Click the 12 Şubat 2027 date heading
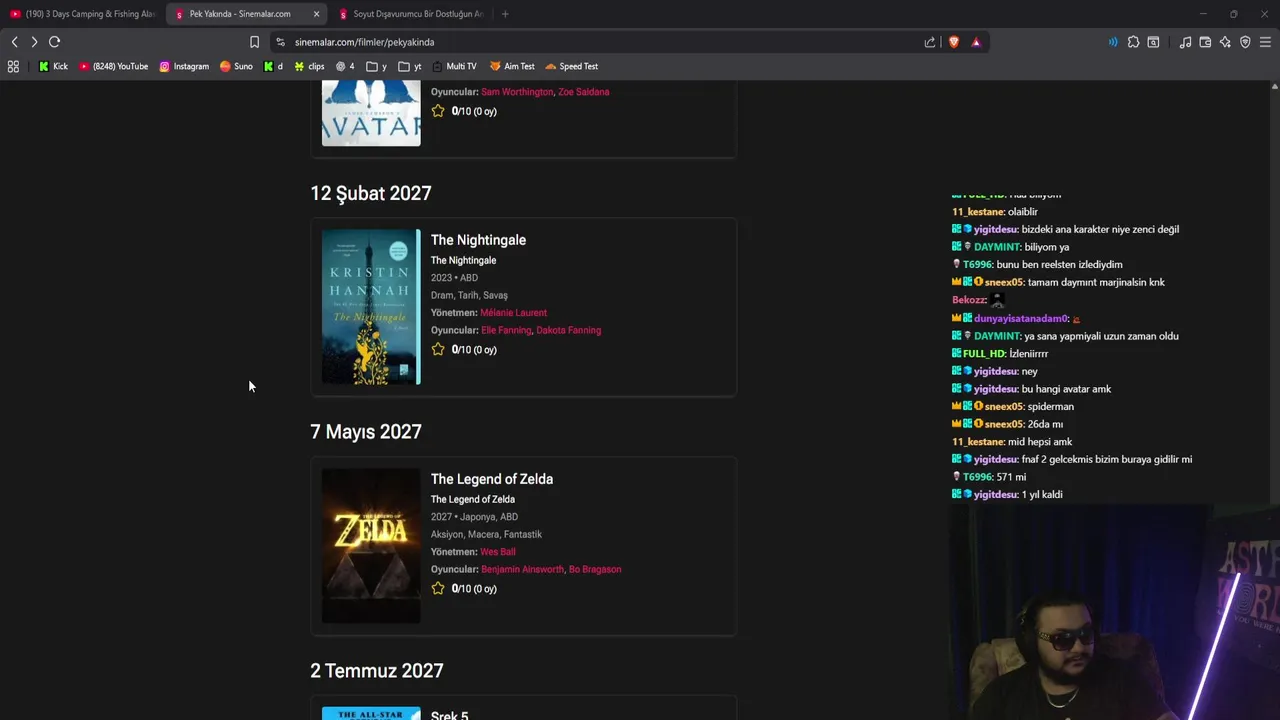 (x=371, y=193)
